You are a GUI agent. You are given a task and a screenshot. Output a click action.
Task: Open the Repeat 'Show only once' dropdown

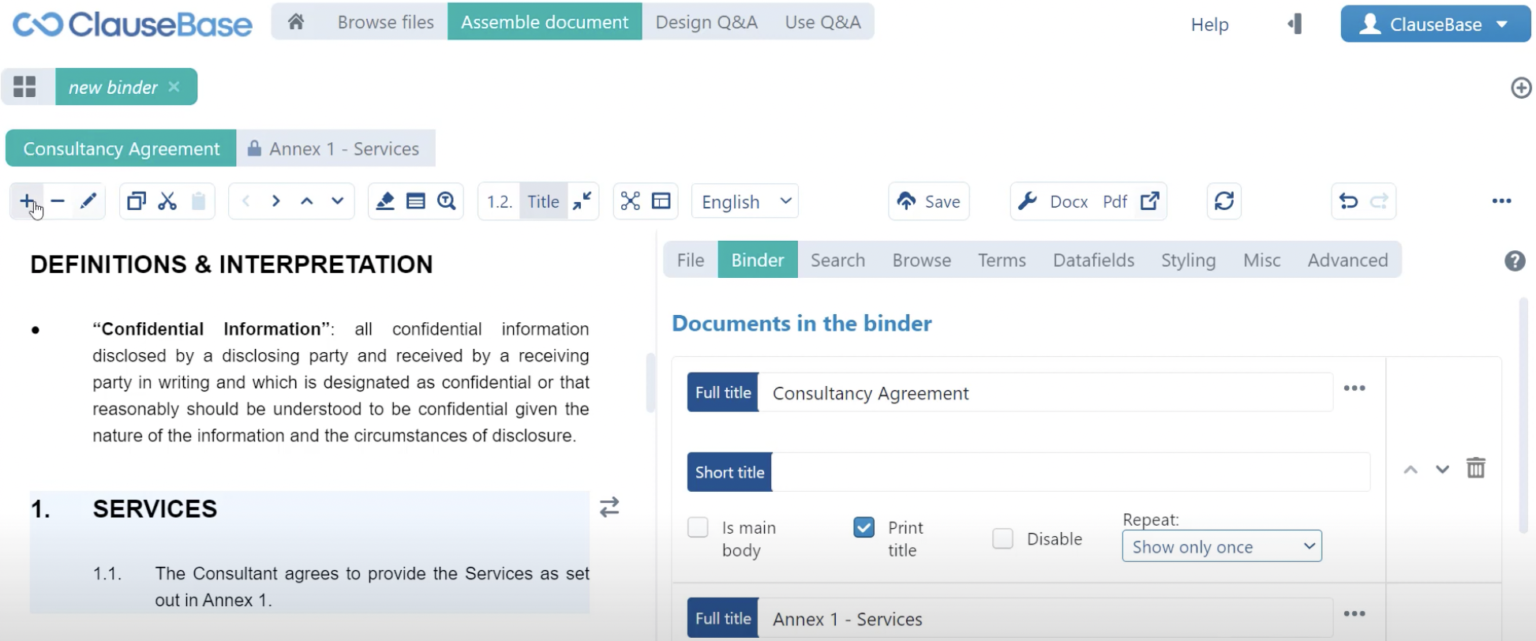1221,547
